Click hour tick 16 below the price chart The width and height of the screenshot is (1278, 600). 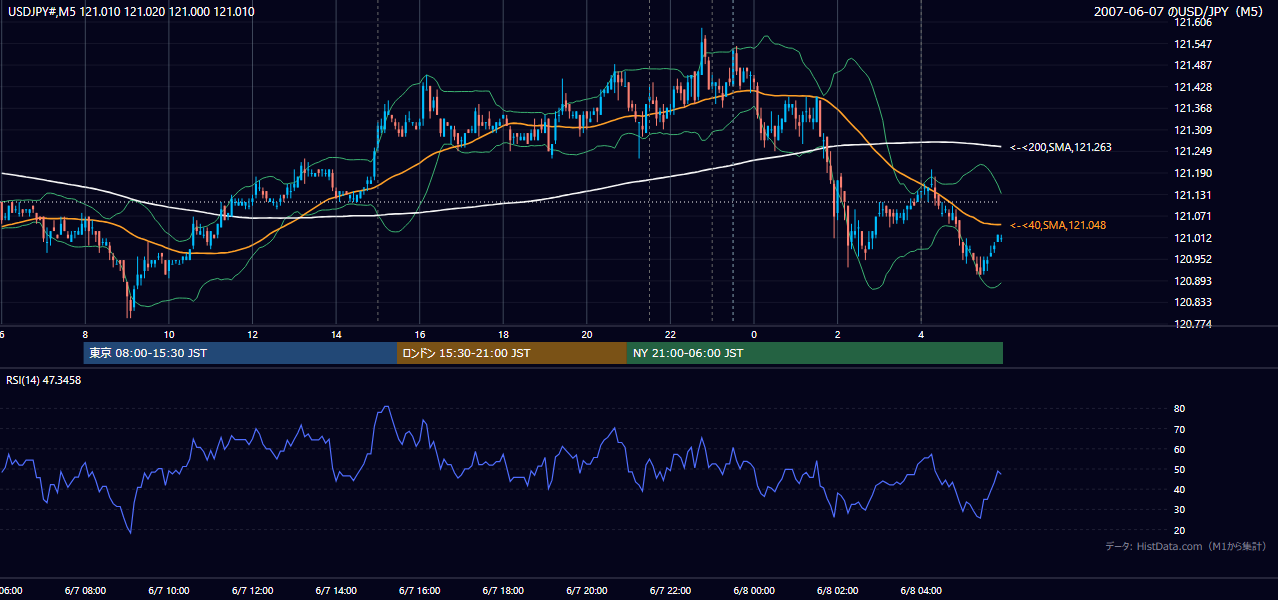(x=420, y=334)
